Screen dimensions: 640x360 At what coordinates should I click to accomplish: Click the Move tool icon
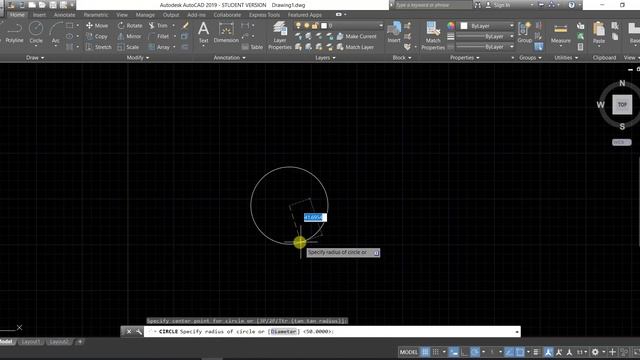coord(89,25)
